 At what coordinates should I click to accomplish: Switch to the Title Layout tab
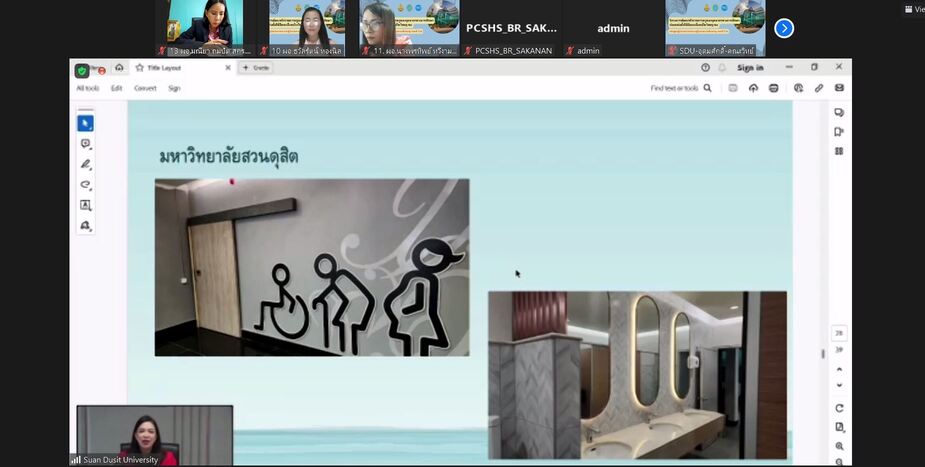[x=182, y=68]
